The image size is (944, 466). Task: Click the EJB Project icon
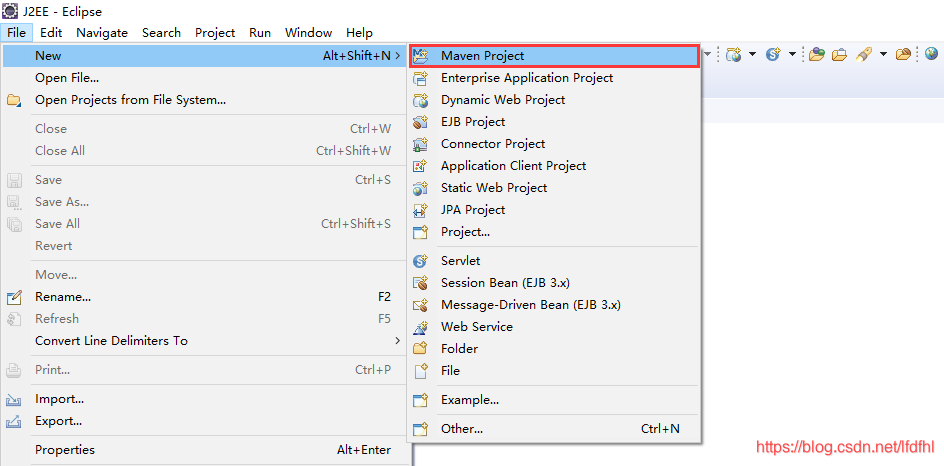[420, 122]
